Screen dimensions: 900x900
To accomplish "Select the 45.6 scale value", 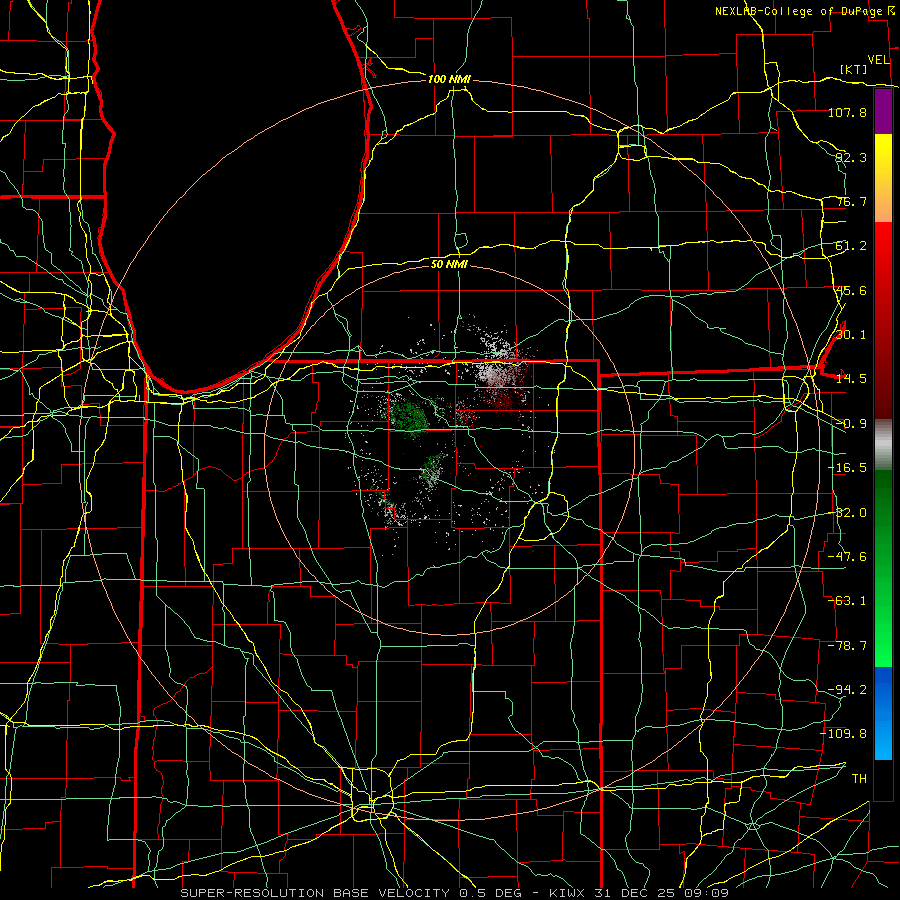I will pos(851,290).
